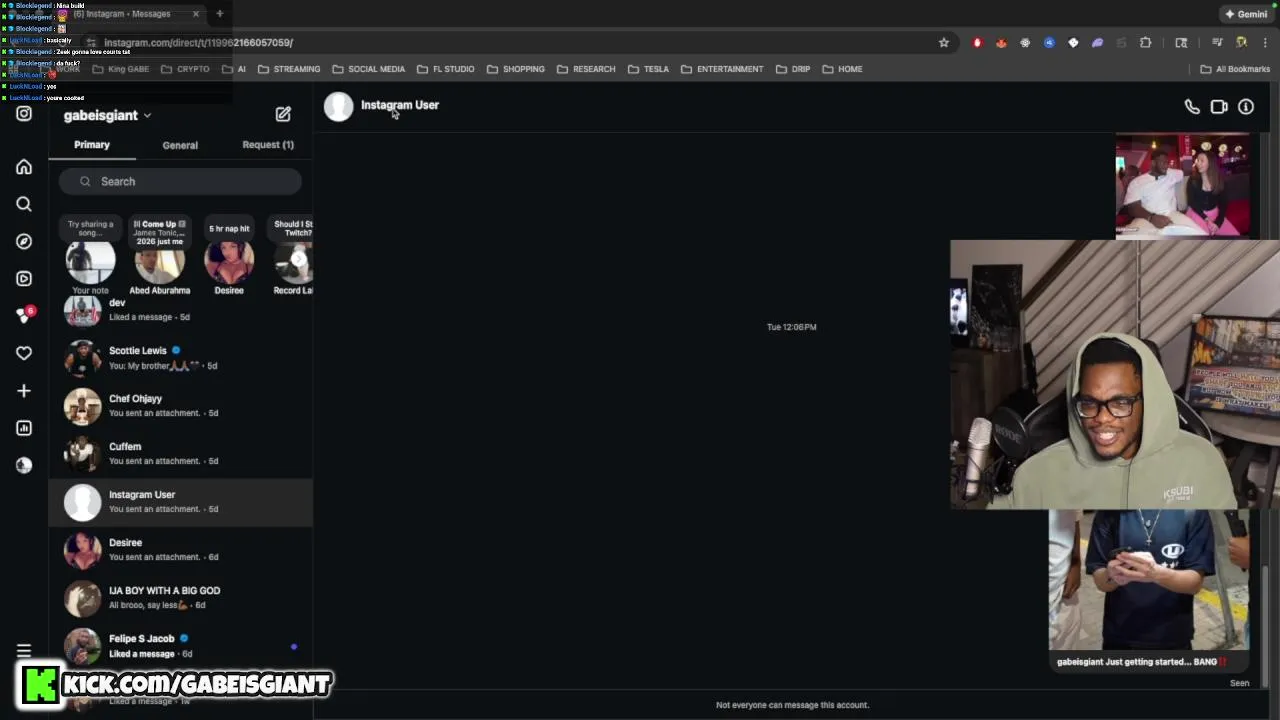Open new browser tab

coord(219,14)
